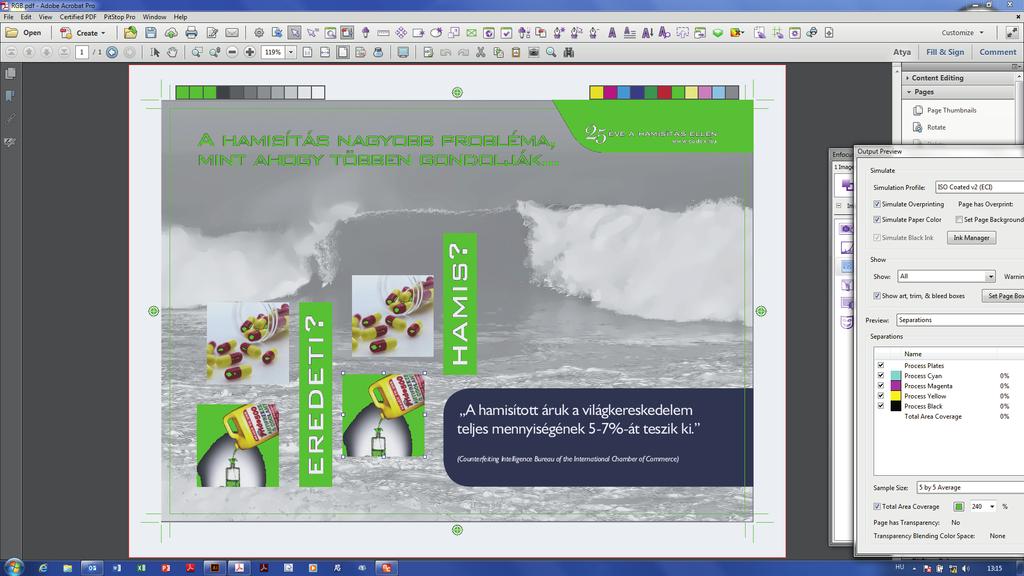The width and height of the screenshot is (1024, 576).
Task: Print the file using the printer icon
Action: 191,33
